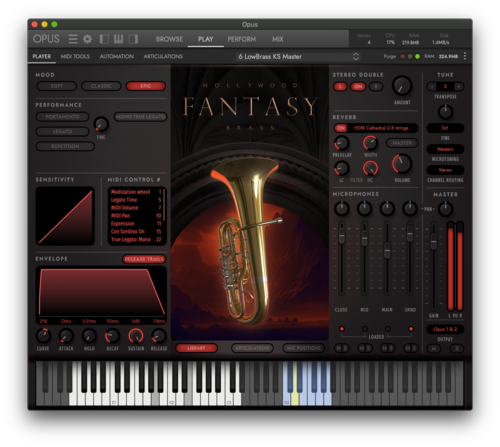Screen dimensions: 500x447
Task: Click the Reverb Width knob
Action: (x=370, y=143)
